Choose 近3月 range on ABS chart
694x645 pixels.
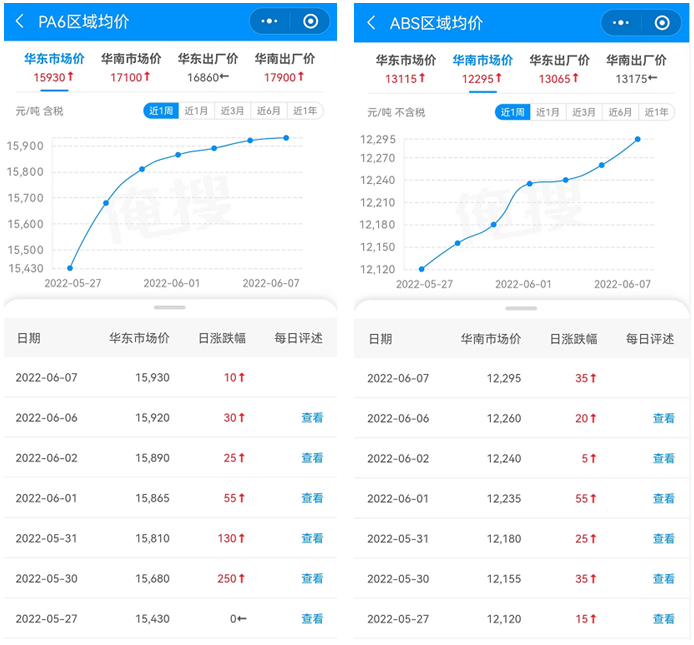[583, 112]
